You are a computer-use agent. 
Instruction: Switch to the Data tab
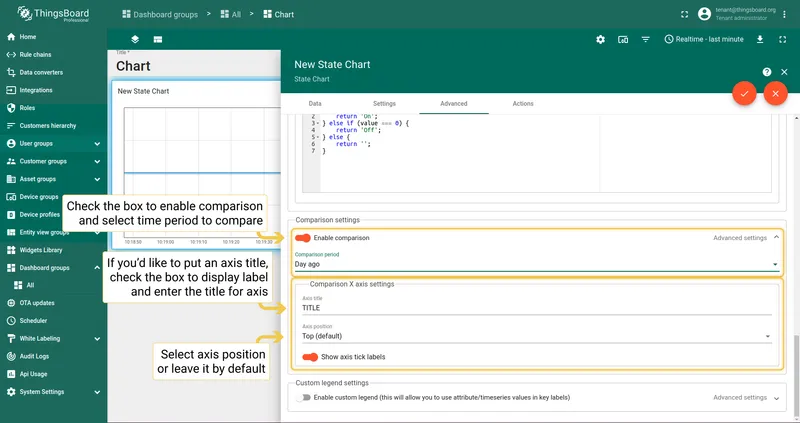[x=315, y=104]
